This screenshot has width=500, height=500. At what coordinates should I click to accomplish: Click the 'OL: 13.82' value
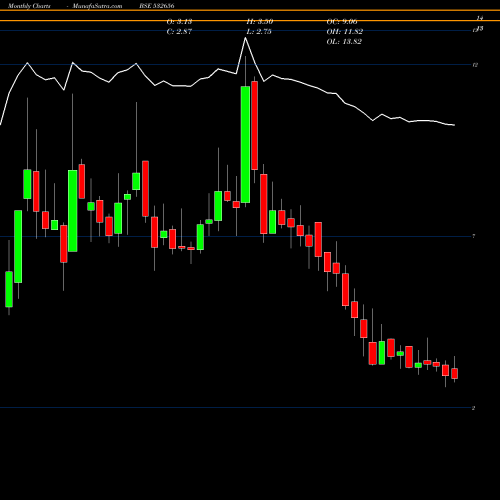tap(344, 42)
